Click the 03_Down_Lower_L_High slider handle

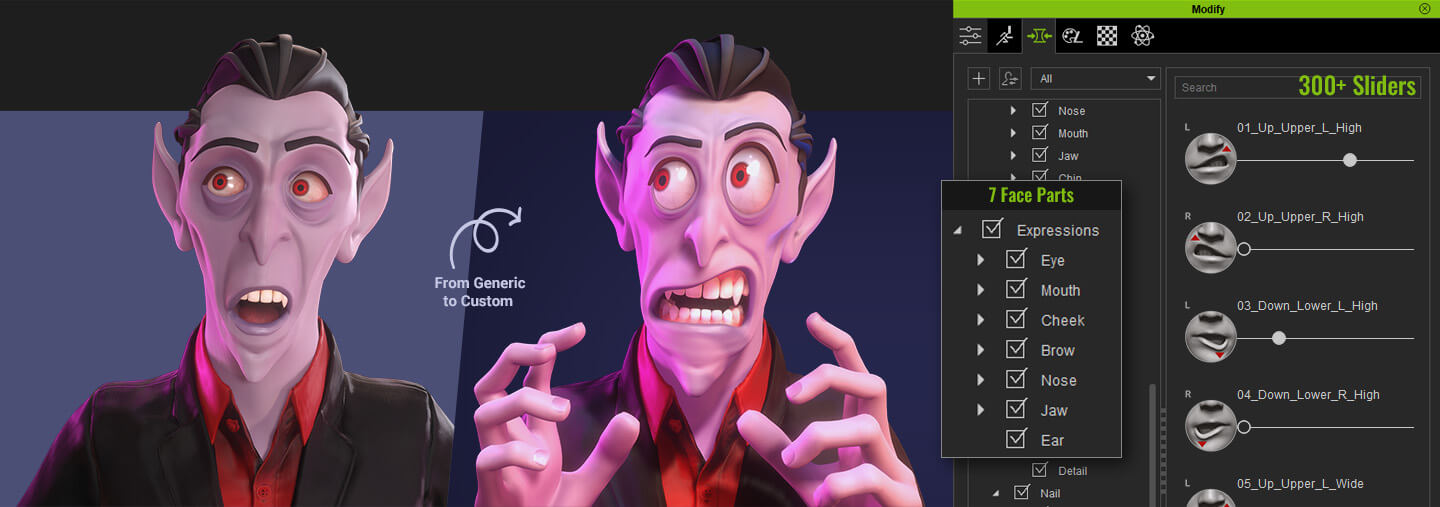(1278, 339)
